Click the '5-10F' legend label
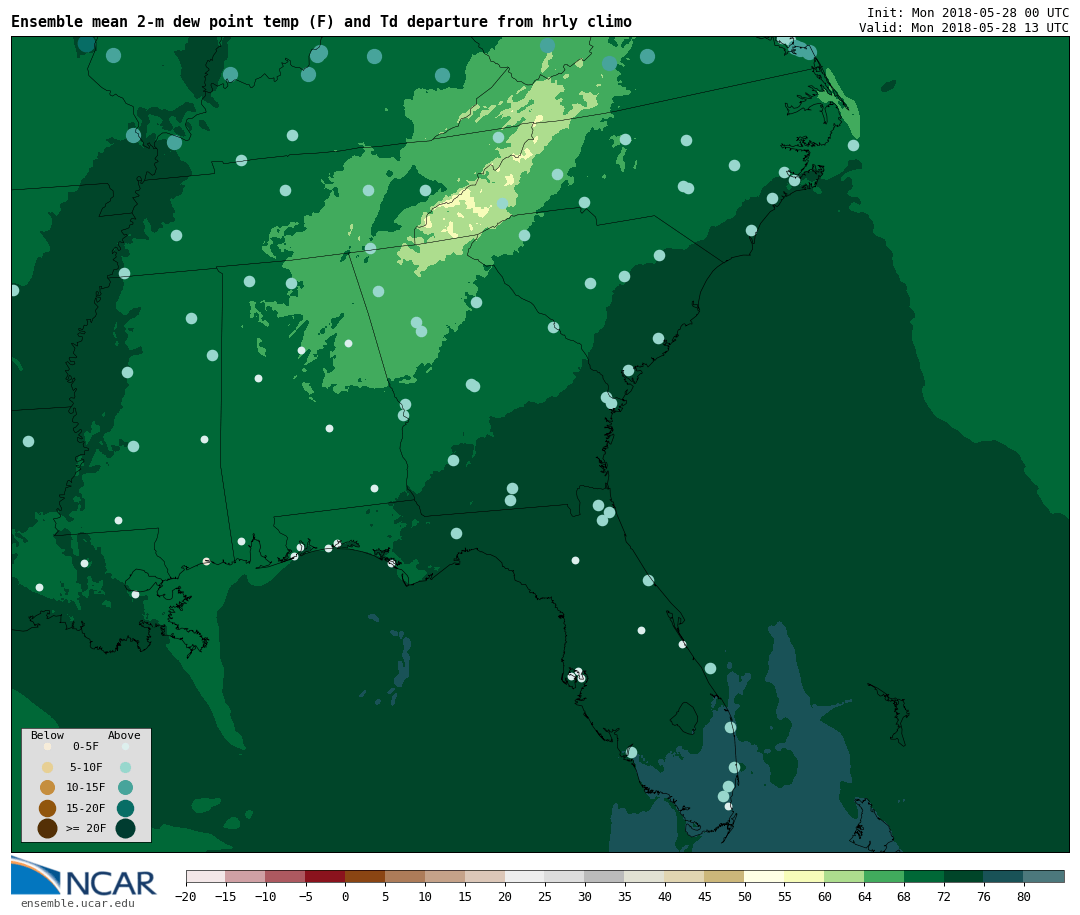Viewport: 1080px width, 915px height. tap(86, 768)
